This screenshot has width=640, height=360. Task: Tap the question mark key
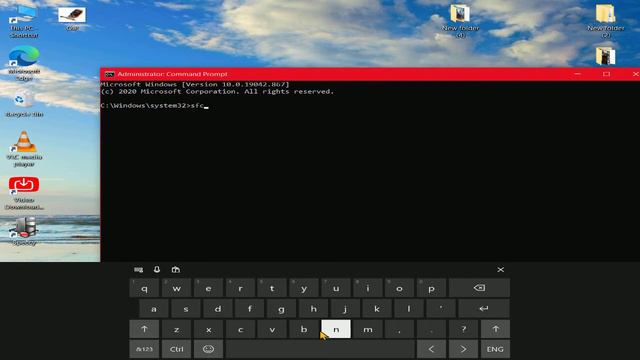463,329
